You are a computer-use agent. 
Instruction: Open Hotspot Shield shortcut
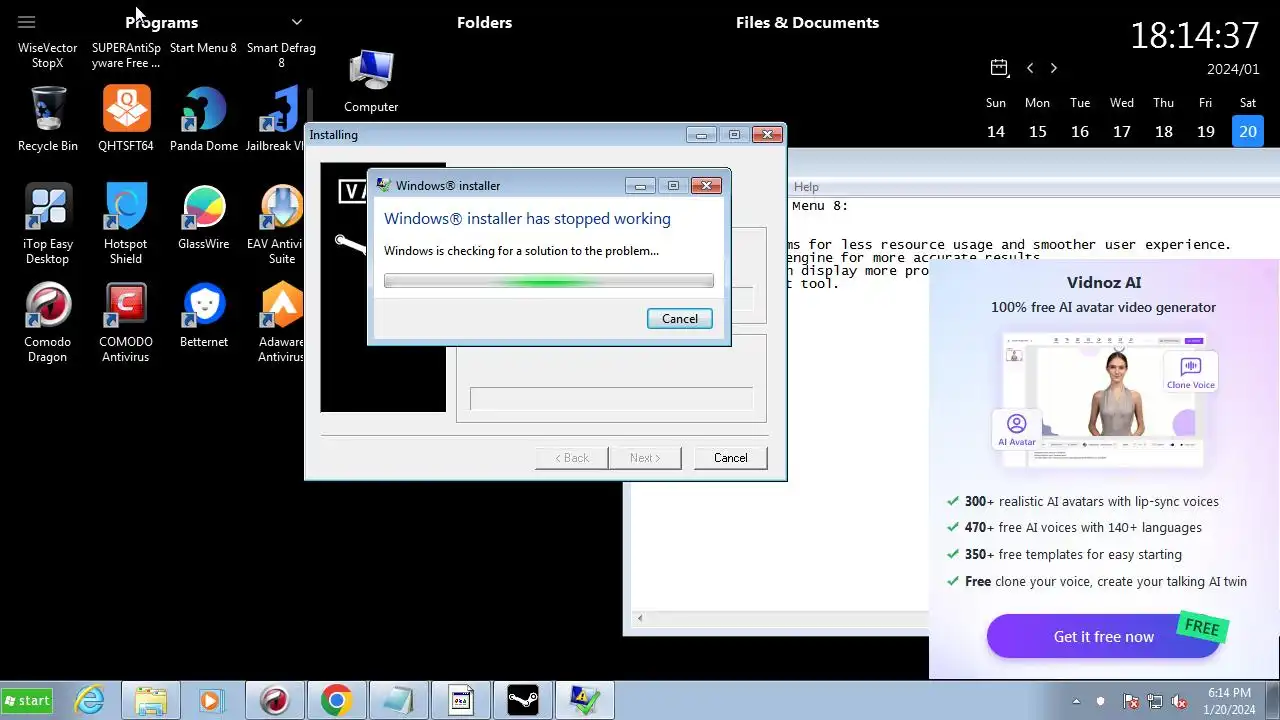coord(126,224)
